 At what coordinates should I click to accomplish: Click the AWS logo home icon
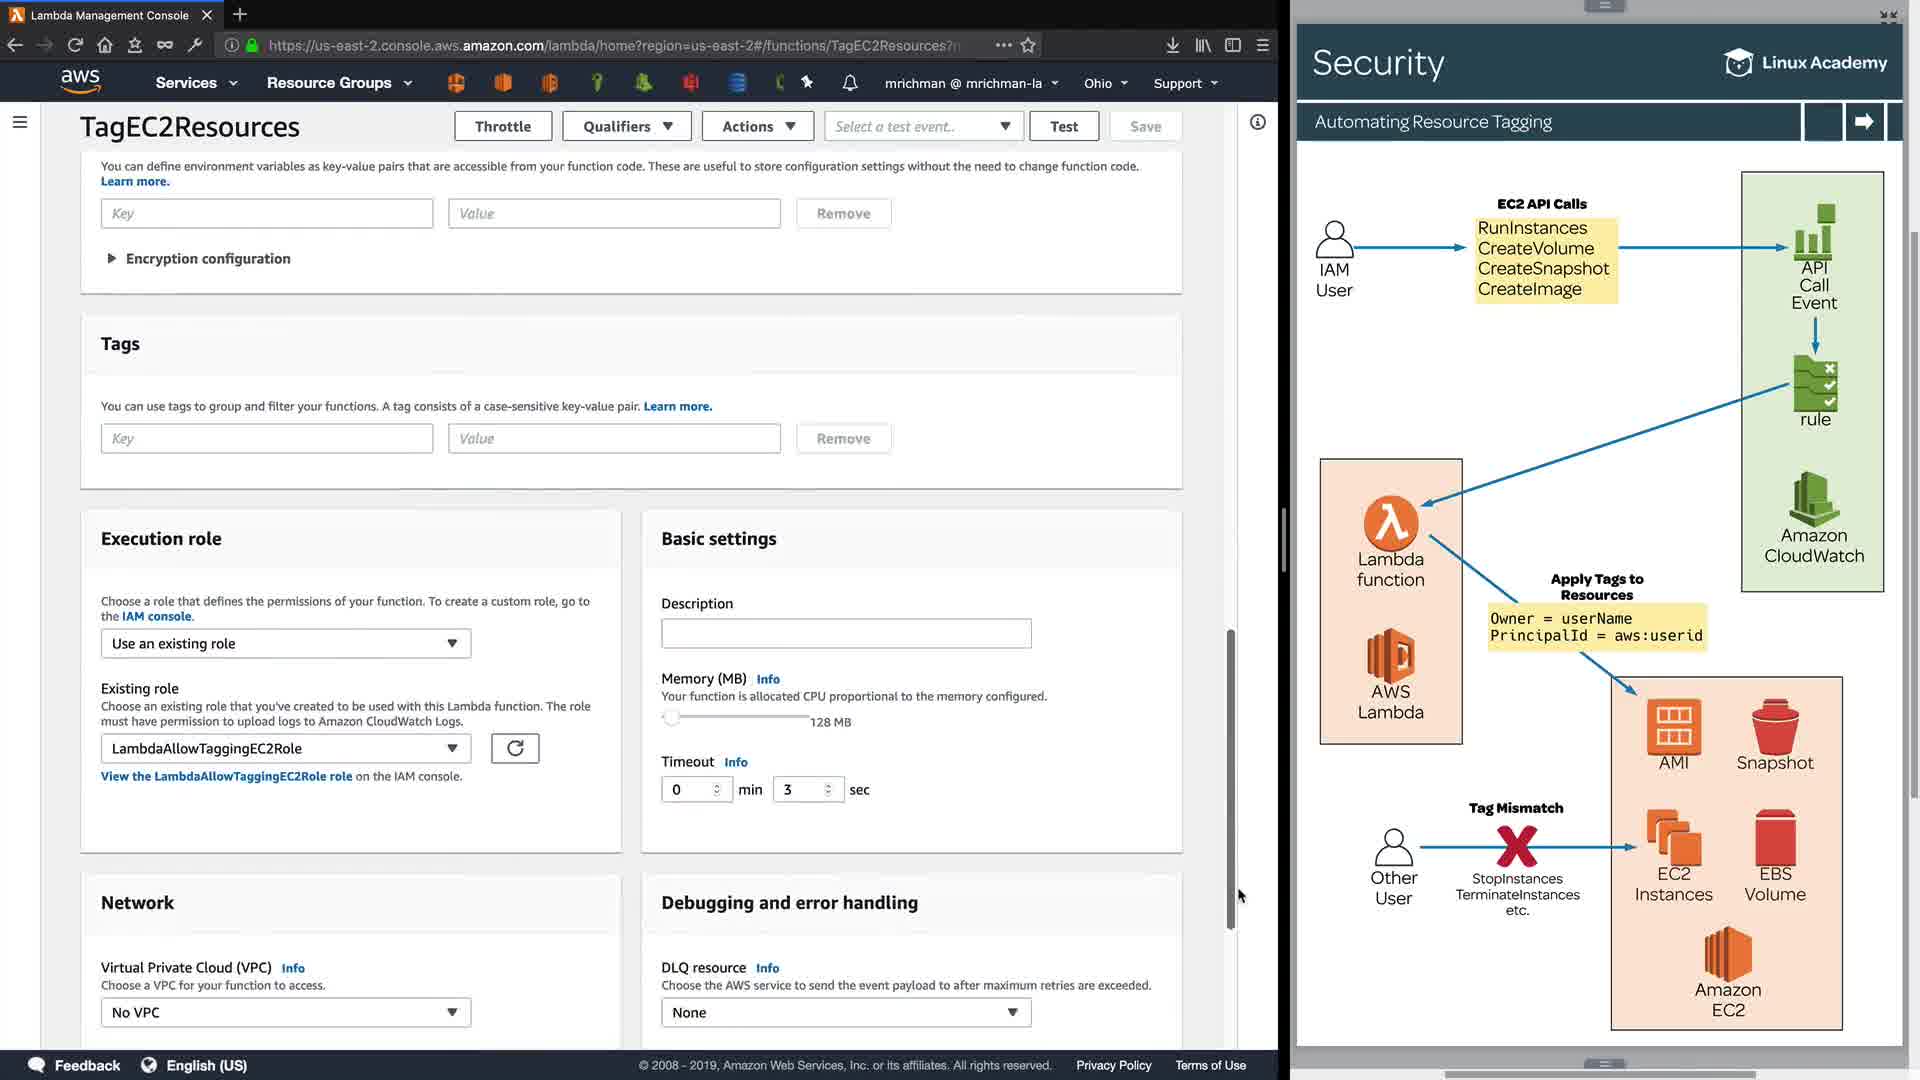[80, 82]
